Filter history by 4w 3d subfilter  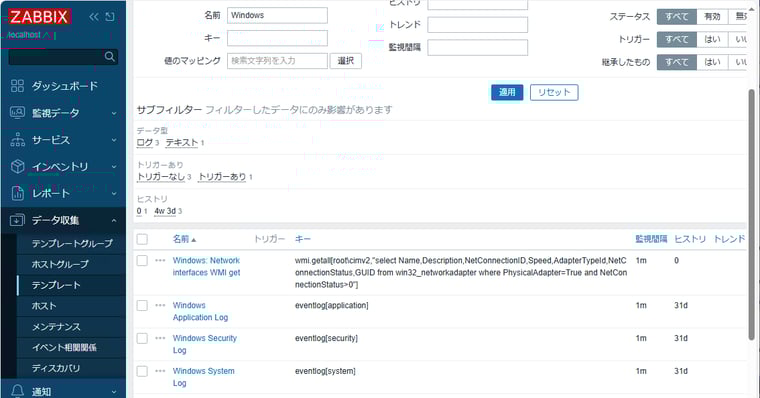coord(165,211)
